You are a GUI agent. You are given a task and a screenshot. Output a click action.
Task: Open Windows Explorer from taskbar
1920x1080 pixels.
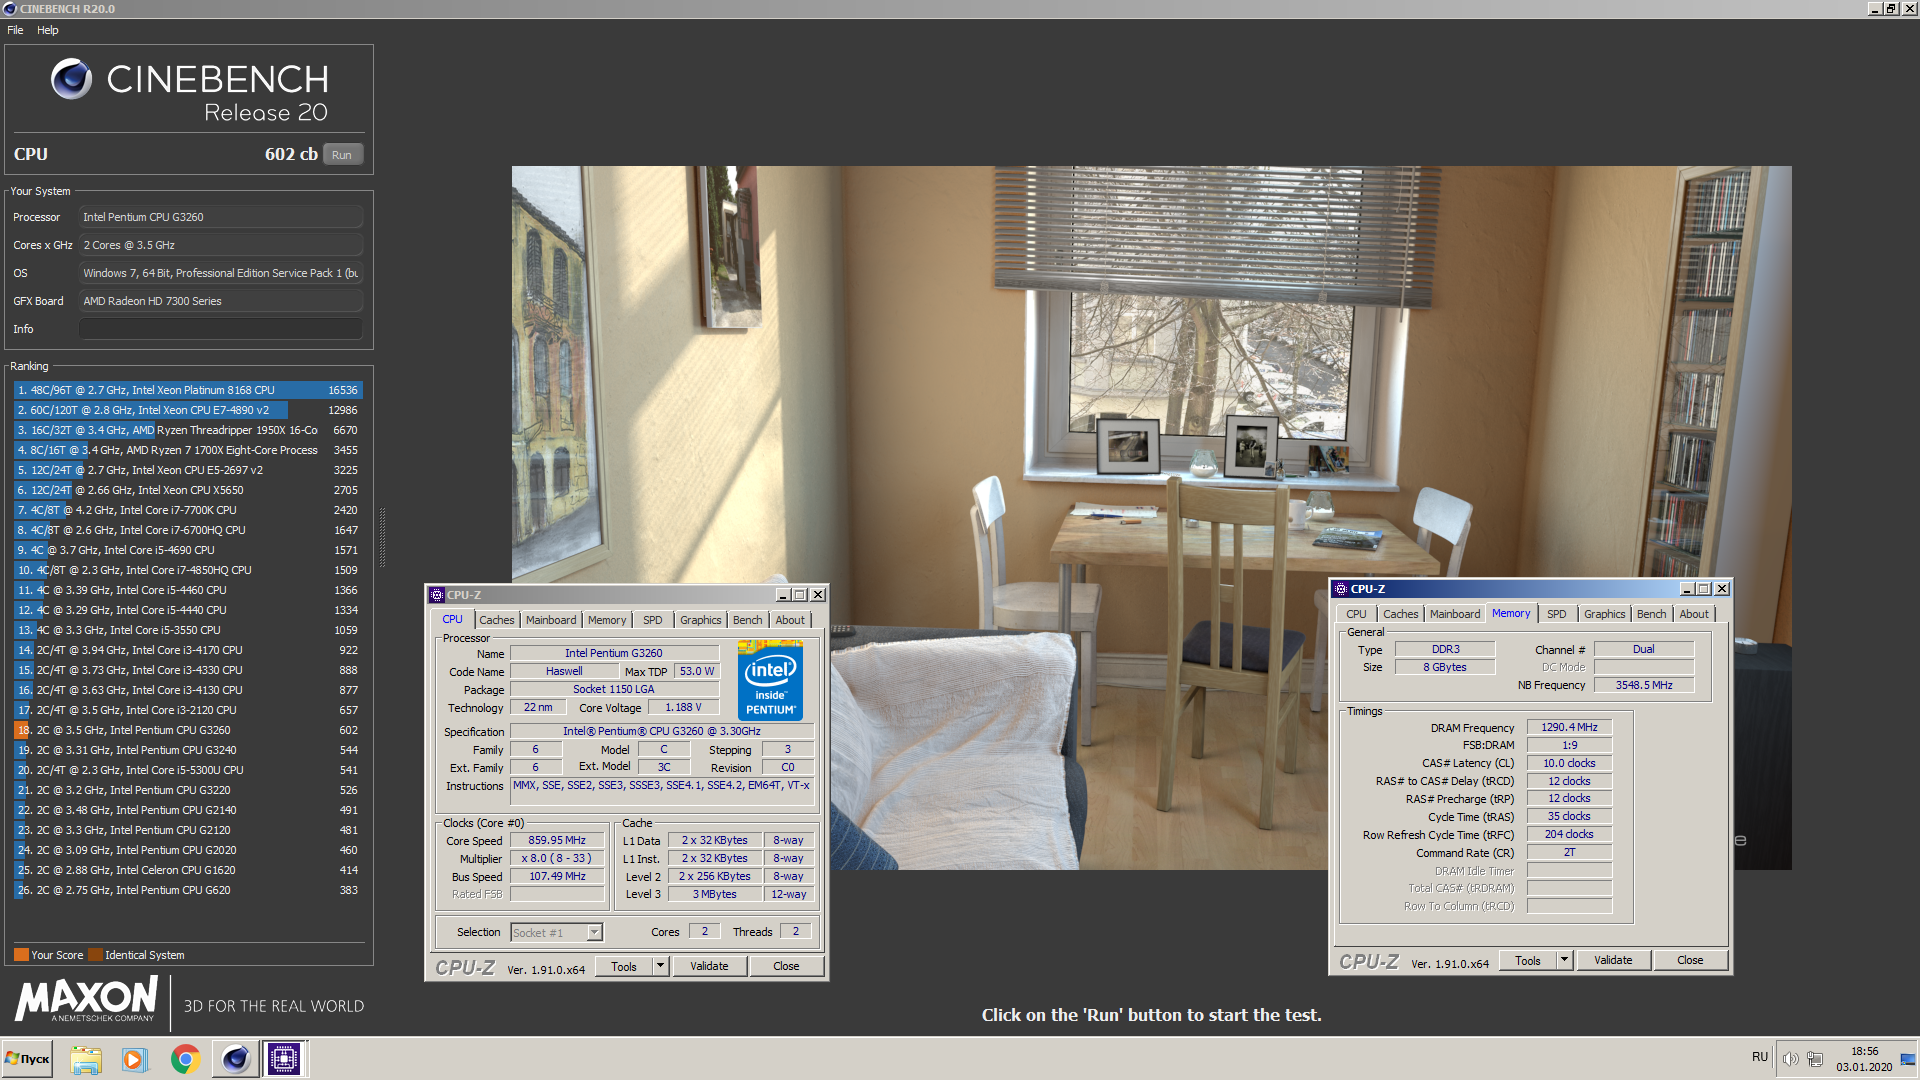(x=86, y=1059)
